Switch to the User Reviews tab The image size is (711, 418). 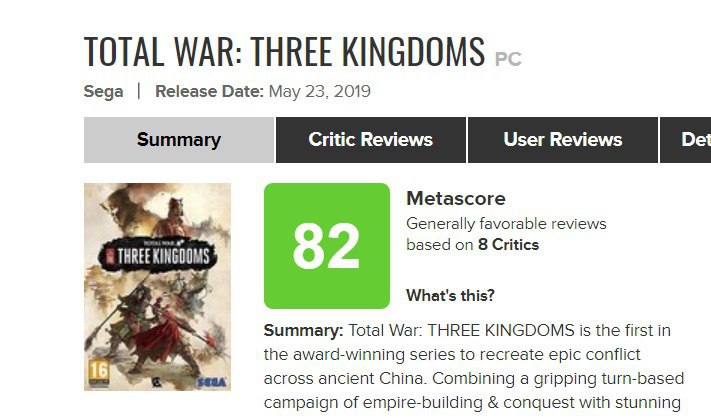[562, 140]
